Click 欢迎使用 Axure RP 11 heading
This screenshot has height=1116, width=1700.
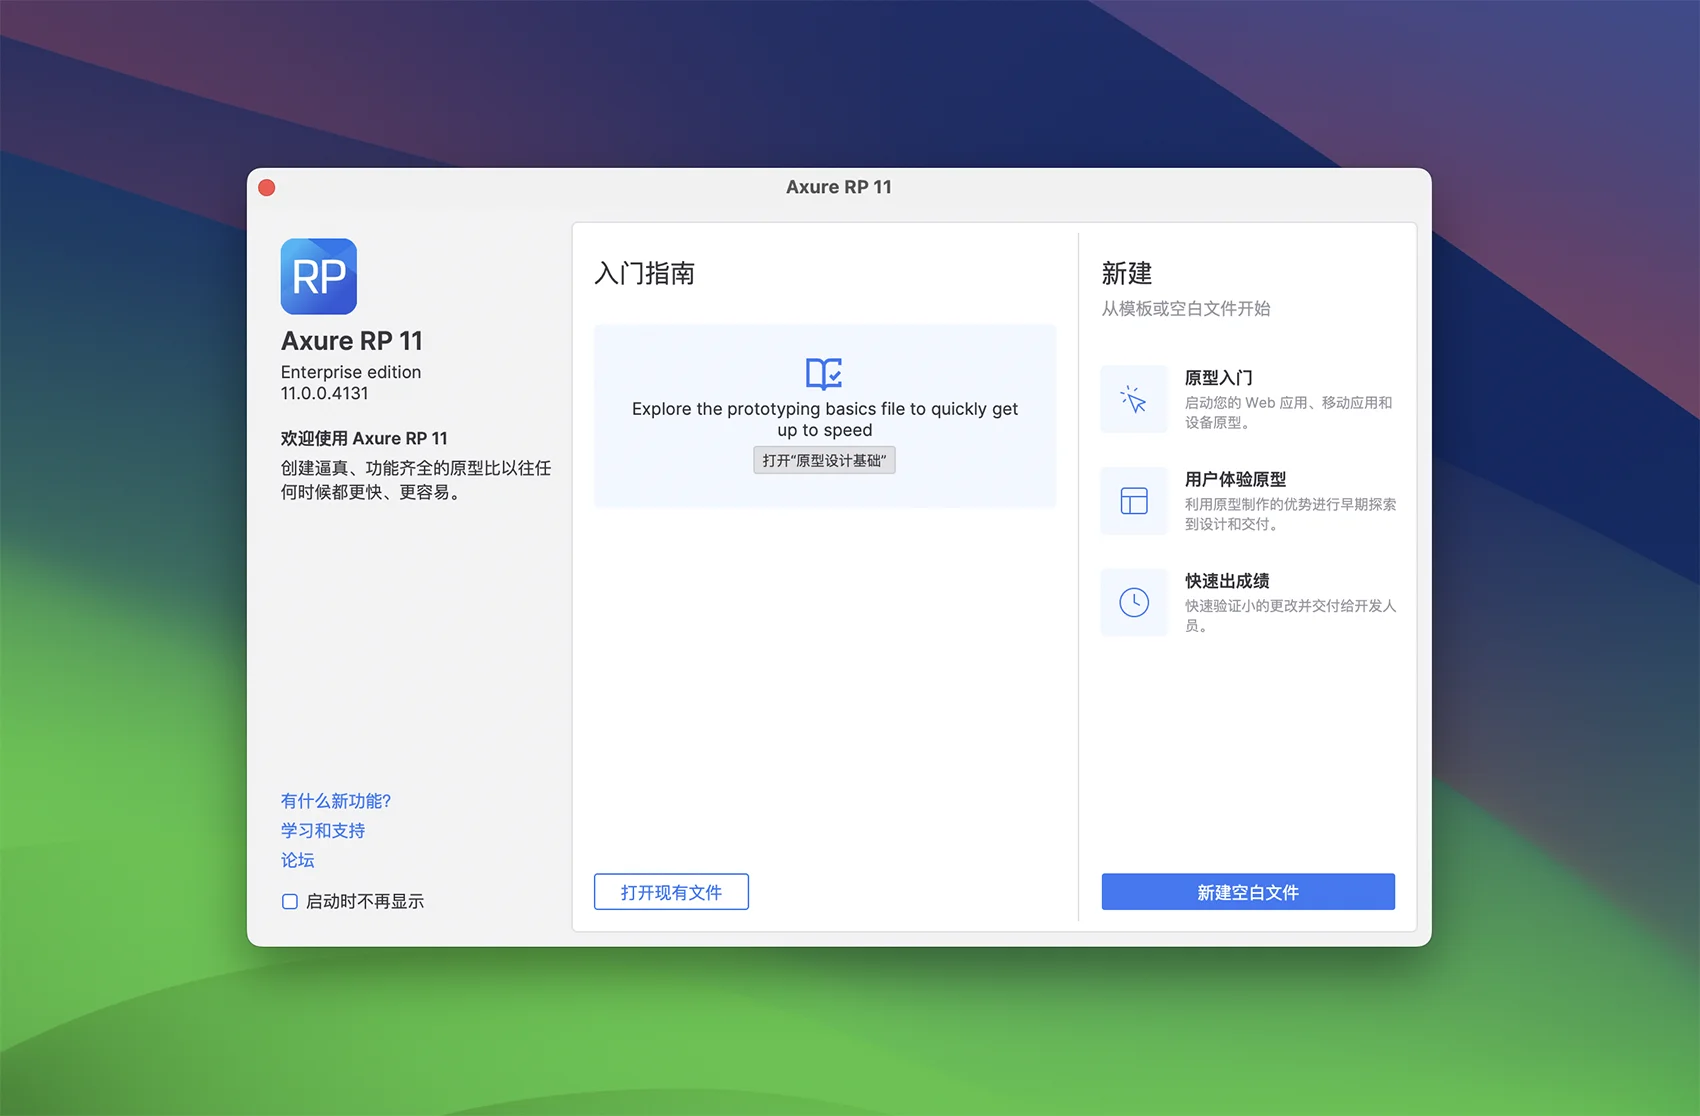(x=364, y=438)
